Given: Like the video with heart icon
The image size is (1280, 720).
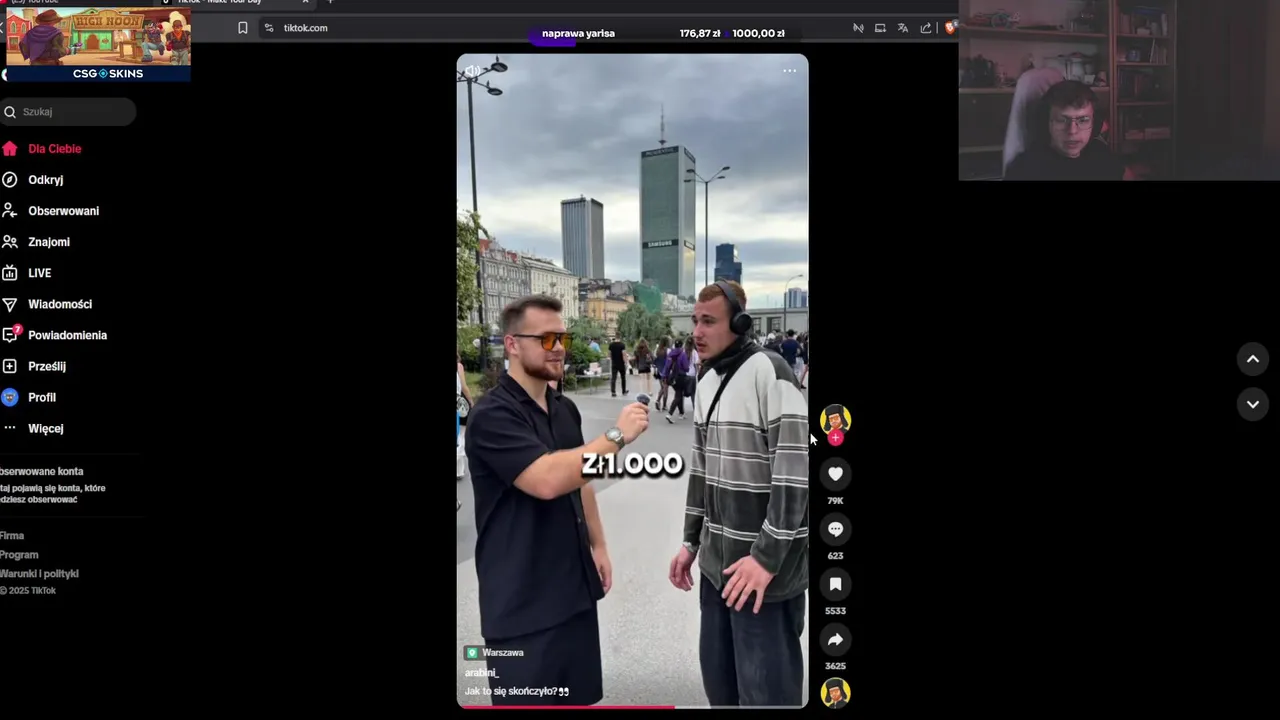Looking at the screenshot, I should (x=835, y=474).
